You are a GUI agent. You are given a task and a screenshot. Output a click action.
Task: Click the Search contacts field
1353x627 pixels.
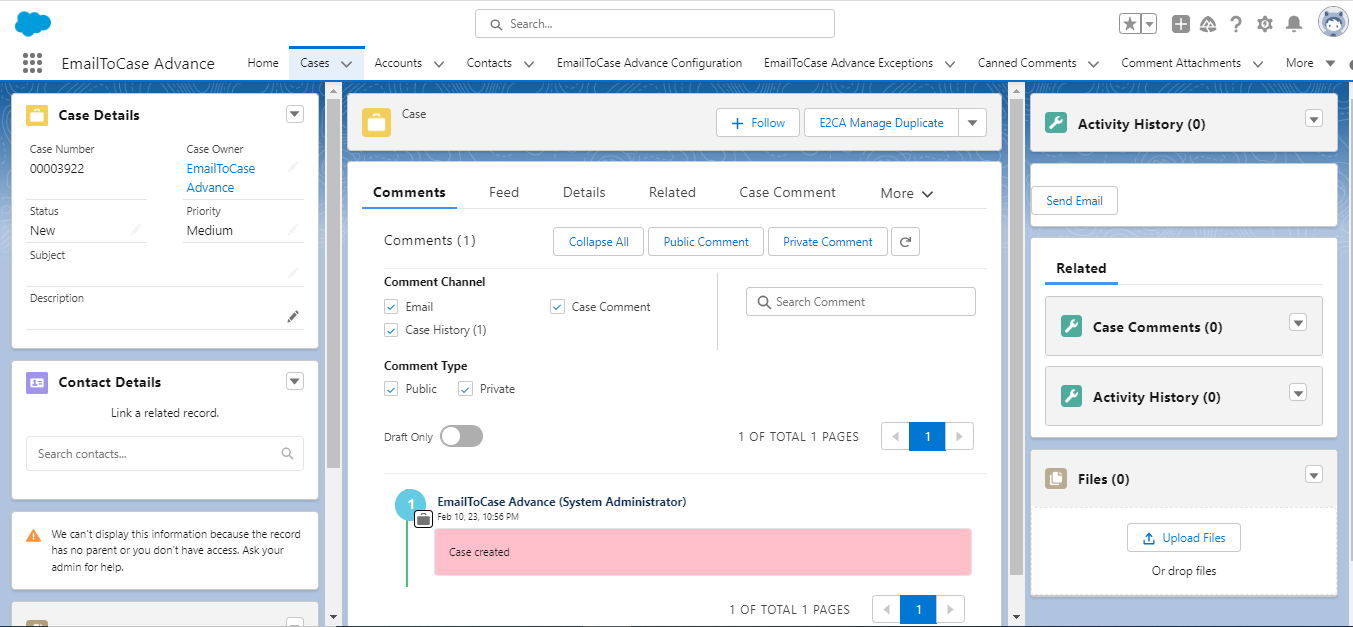(165, 454)
